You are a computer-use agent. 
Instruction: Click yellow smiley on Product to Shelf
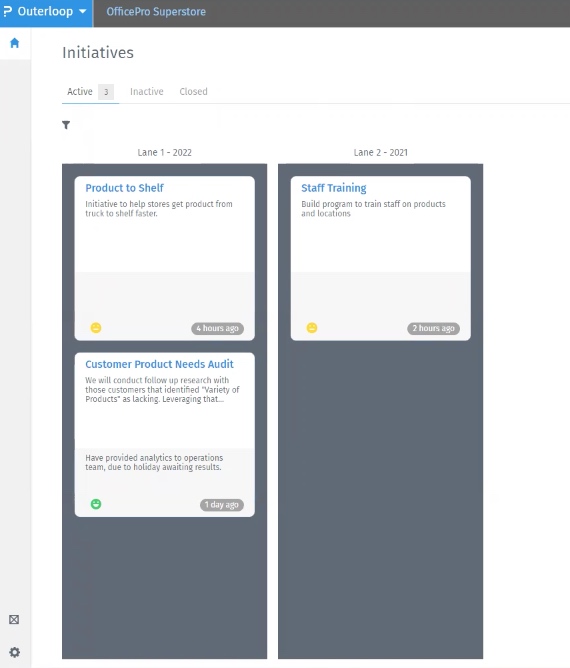coord(96,328)
